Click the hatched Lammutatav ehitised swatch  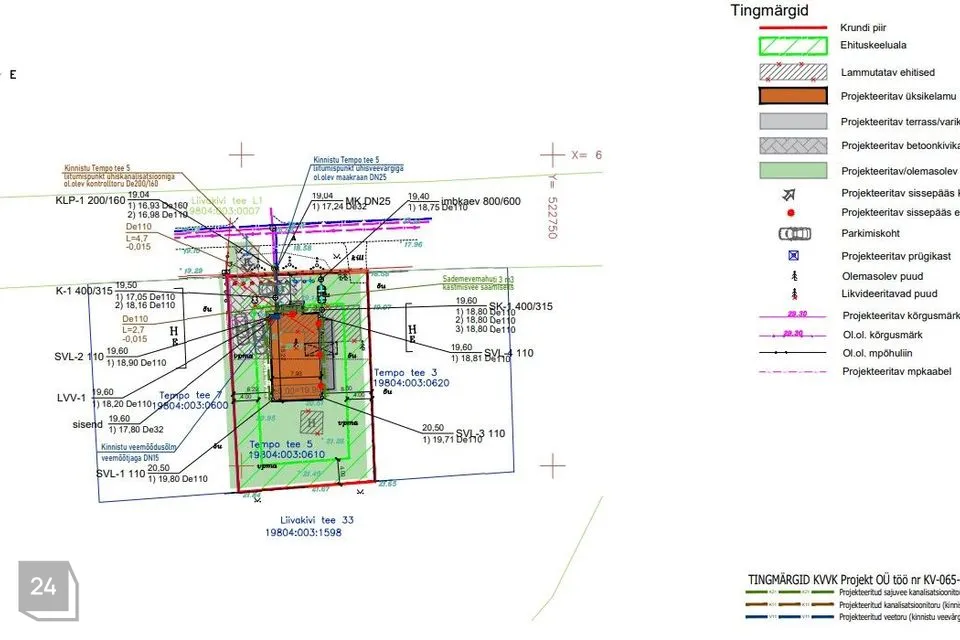coord(793,72)
